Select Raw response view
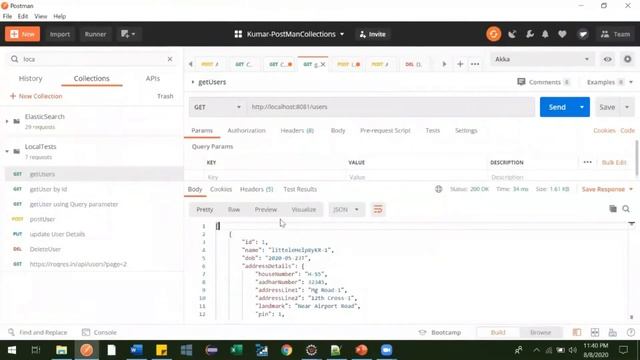This screenshot has height=360, width=640. tap(234, 209)
